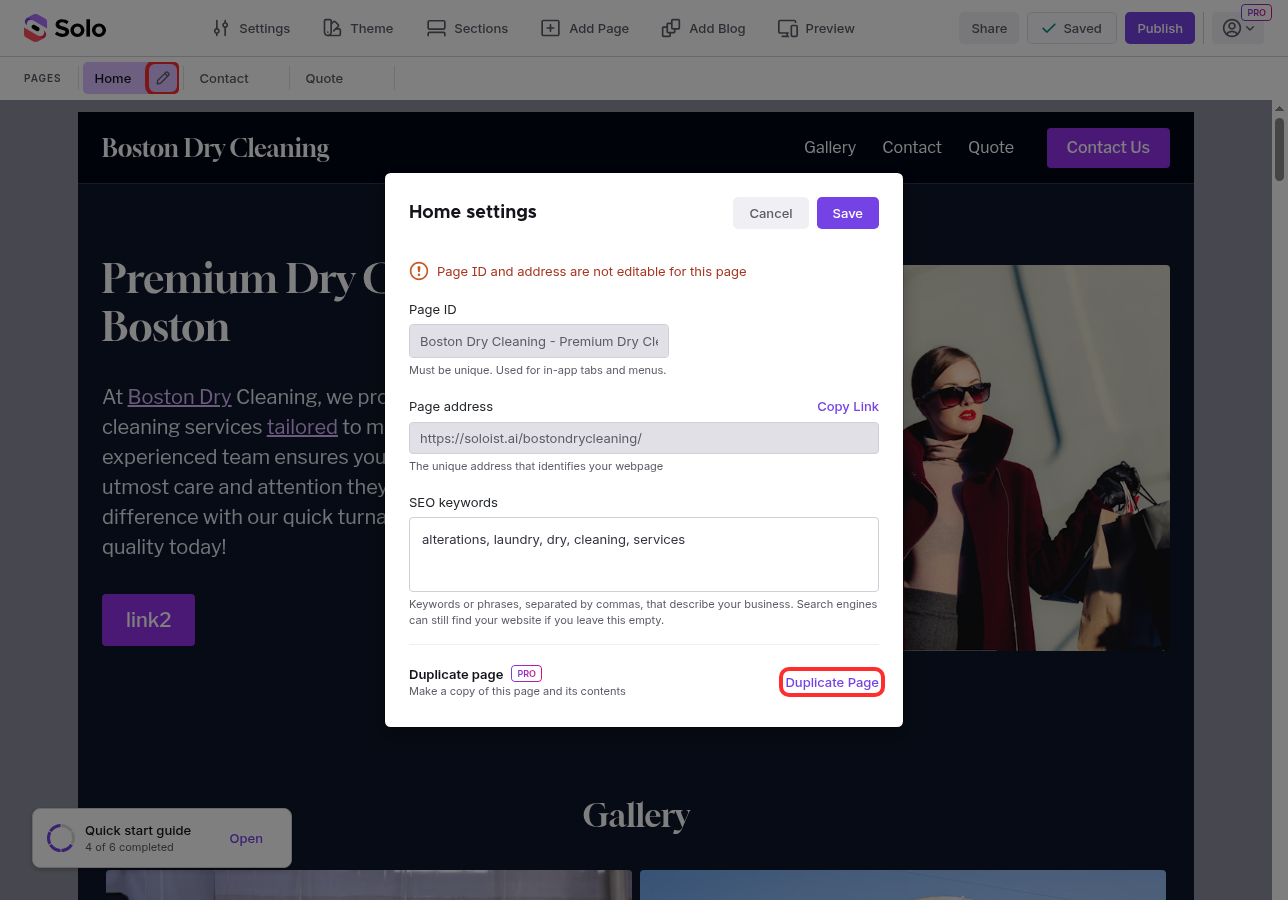The height and width of the screenshot is (900, 1288).
Task: Switch to the Contact page tab
Action: [224, 78]
